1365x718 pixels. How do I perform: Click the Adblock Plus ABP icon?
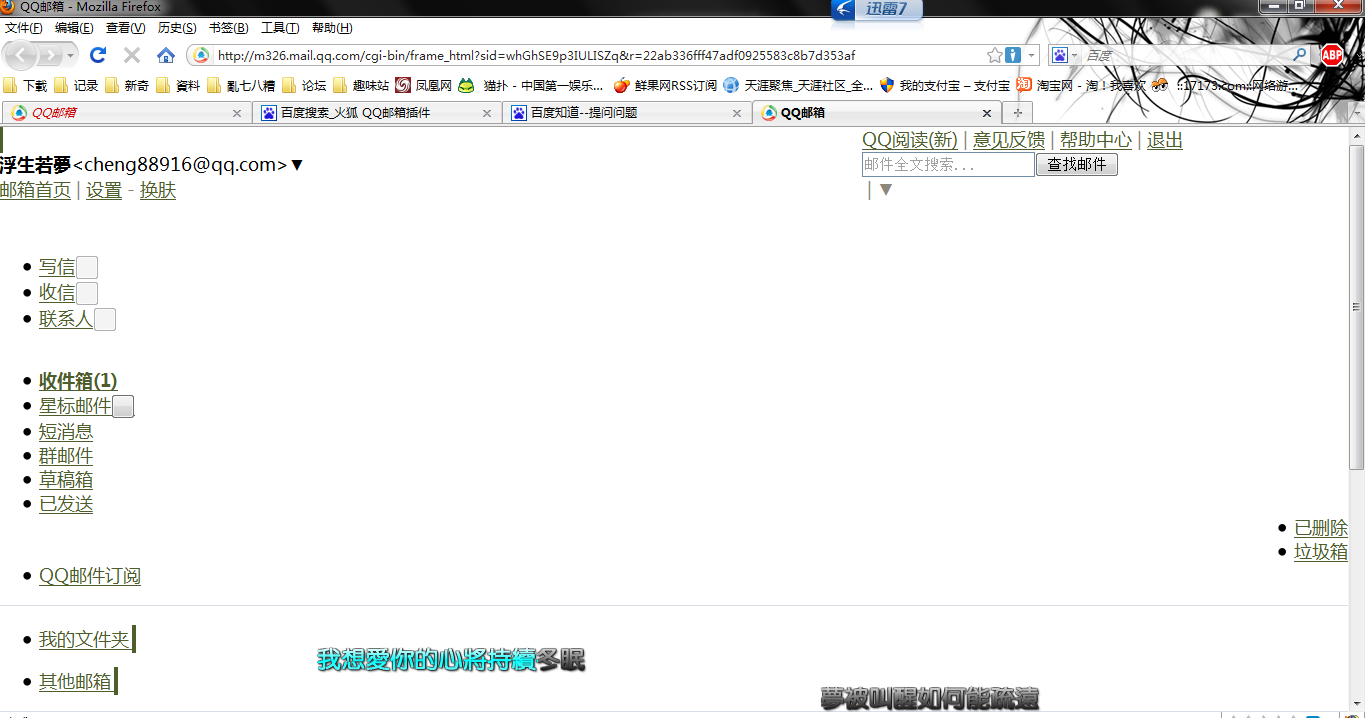(1330, 55)
